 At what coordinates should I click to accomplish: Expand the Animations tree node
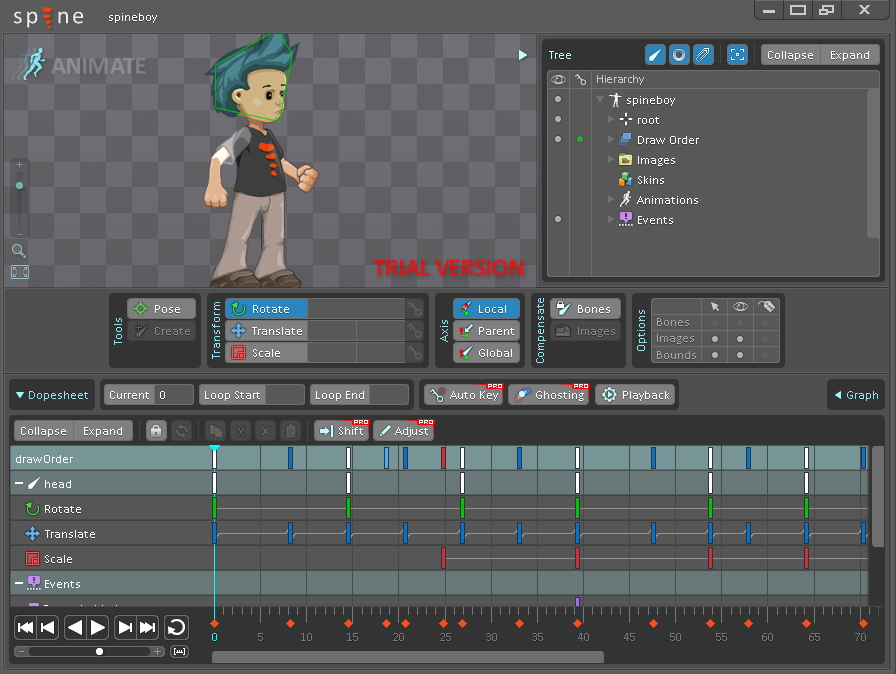611,199
